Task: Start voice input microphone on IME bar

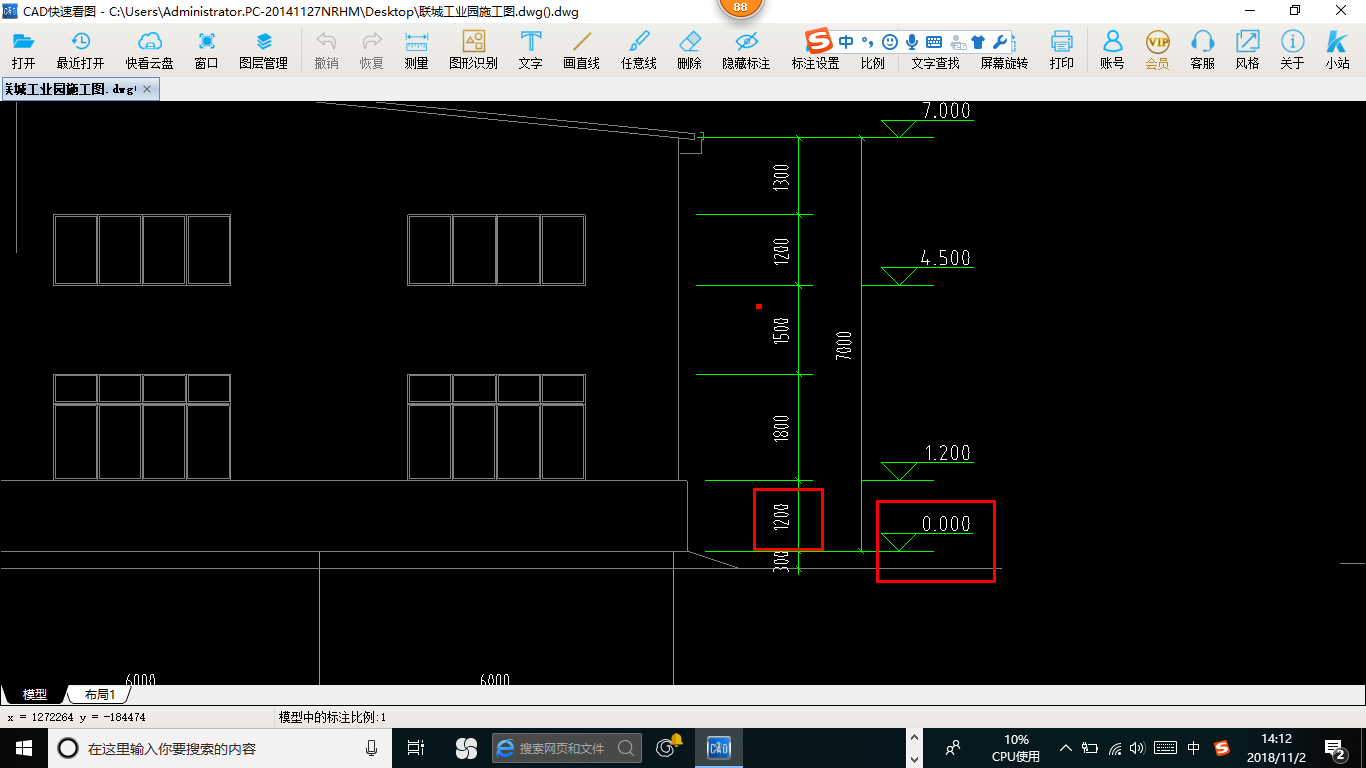Action: click(x=911, y=41)
